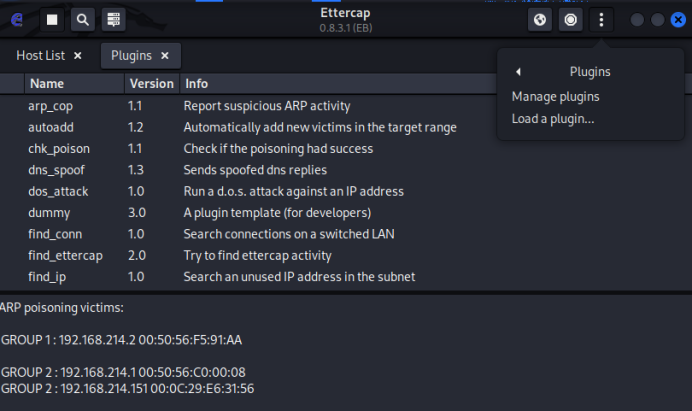
Task: Select the dns_spoof plugin row
Action: (x=54, y=170)
